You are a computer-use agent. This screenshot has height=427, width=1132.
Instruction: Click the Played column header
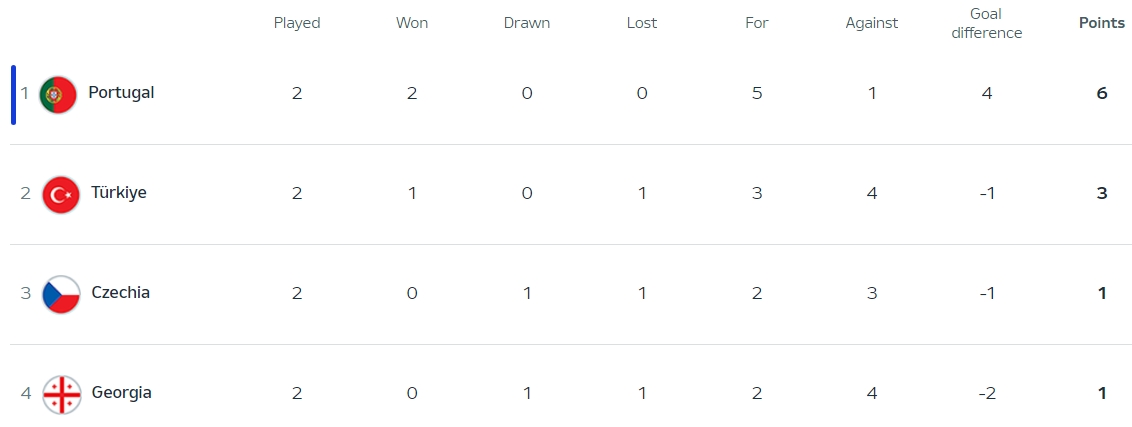click(x=297, y=23)
